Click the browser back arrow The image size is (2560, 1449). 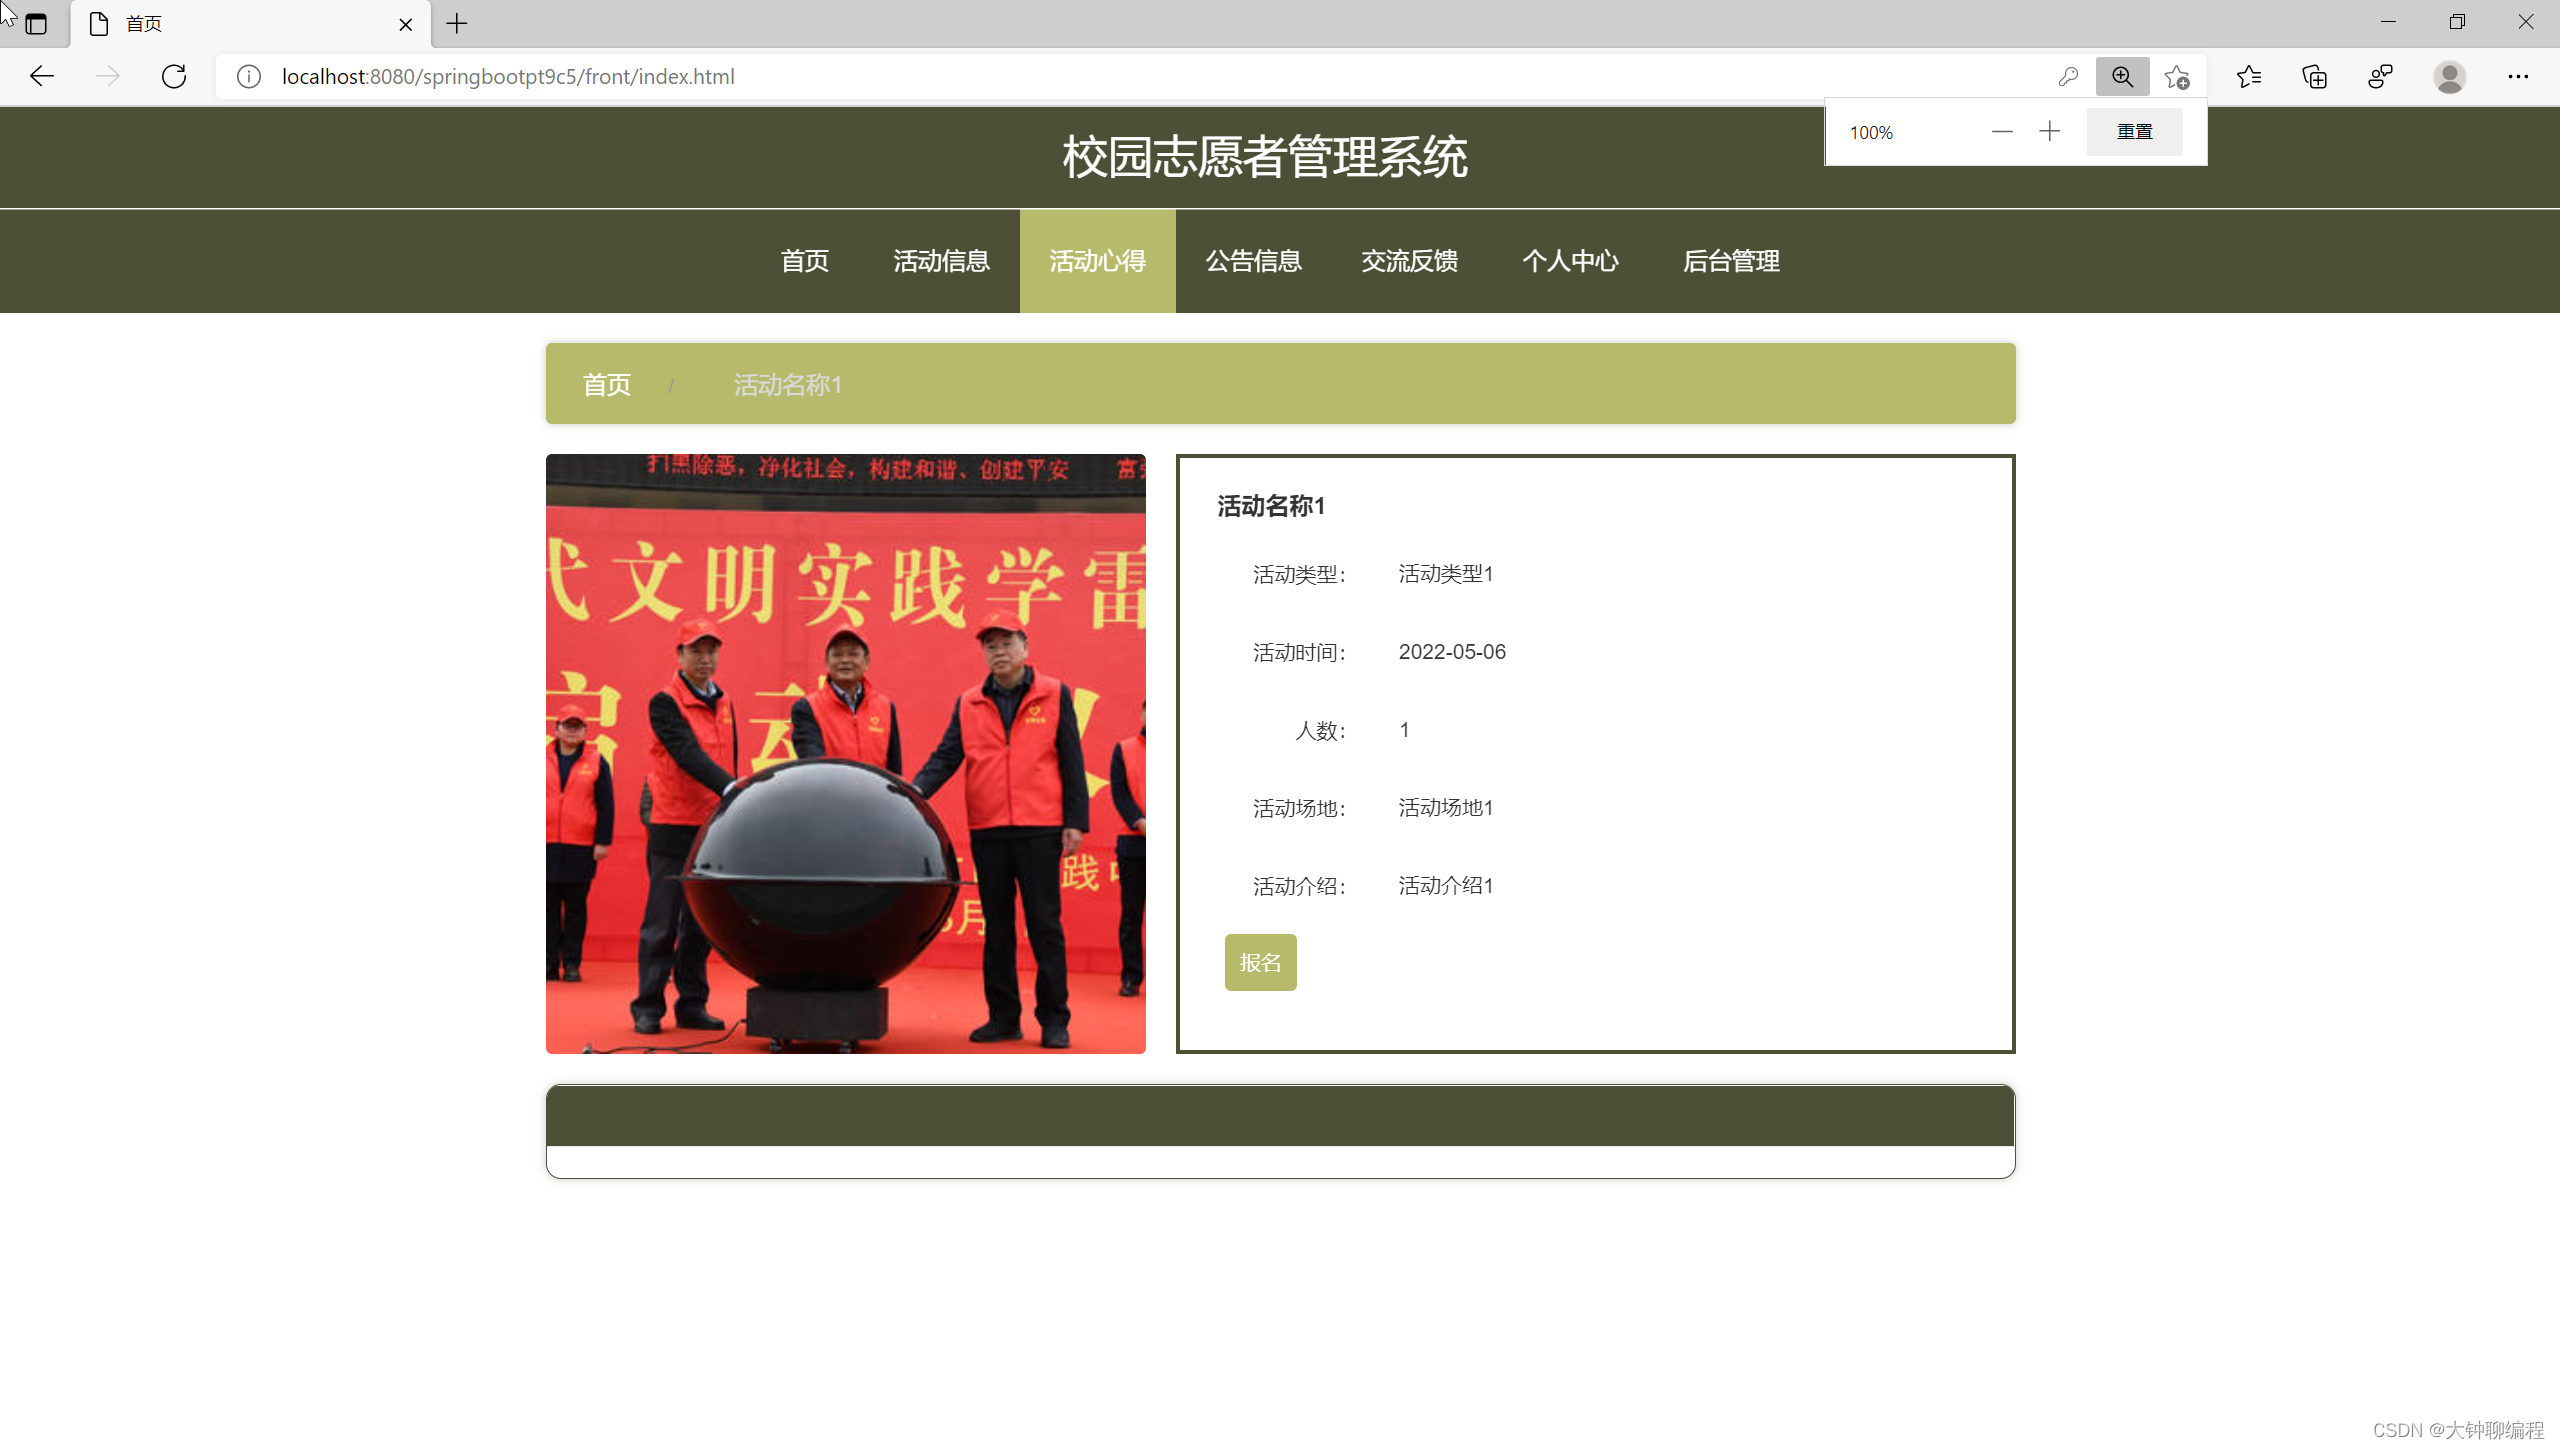pyautogui.click(x=42, y=76)
